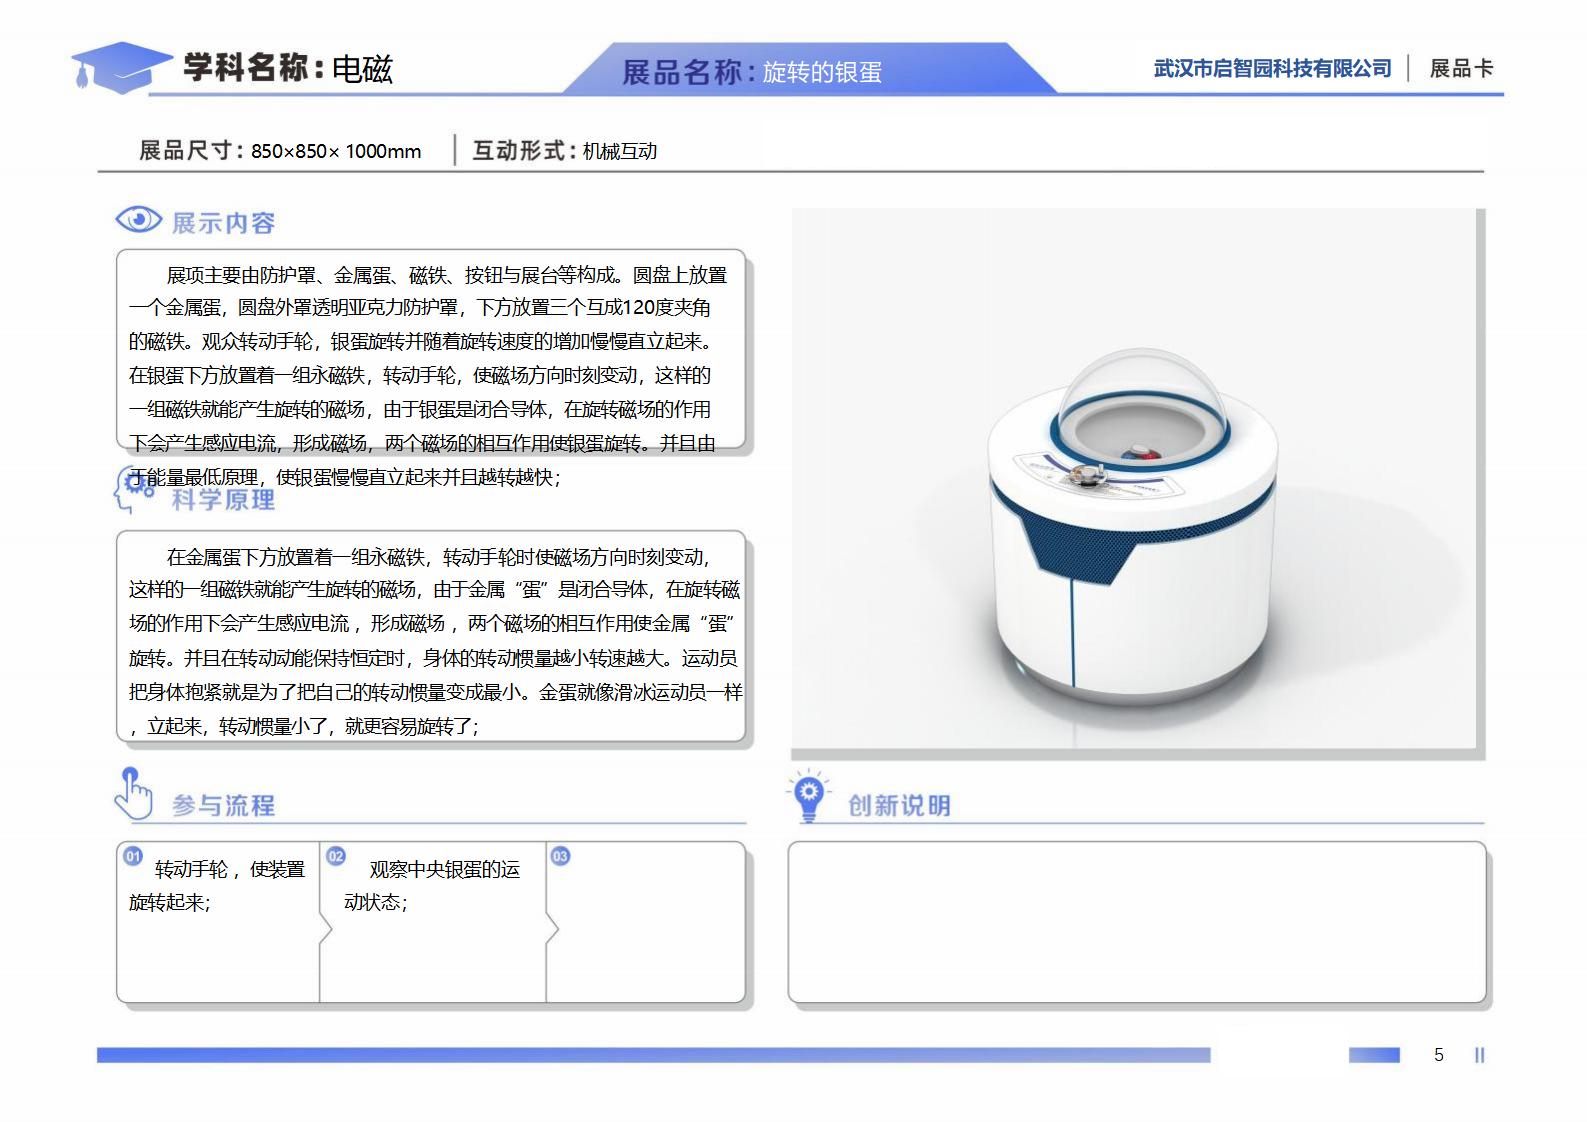Viewport: 1587px width, 1122px height.
Task: Click the 电磁 subject text
Action: pyautogui.click(x=362, y=69)
